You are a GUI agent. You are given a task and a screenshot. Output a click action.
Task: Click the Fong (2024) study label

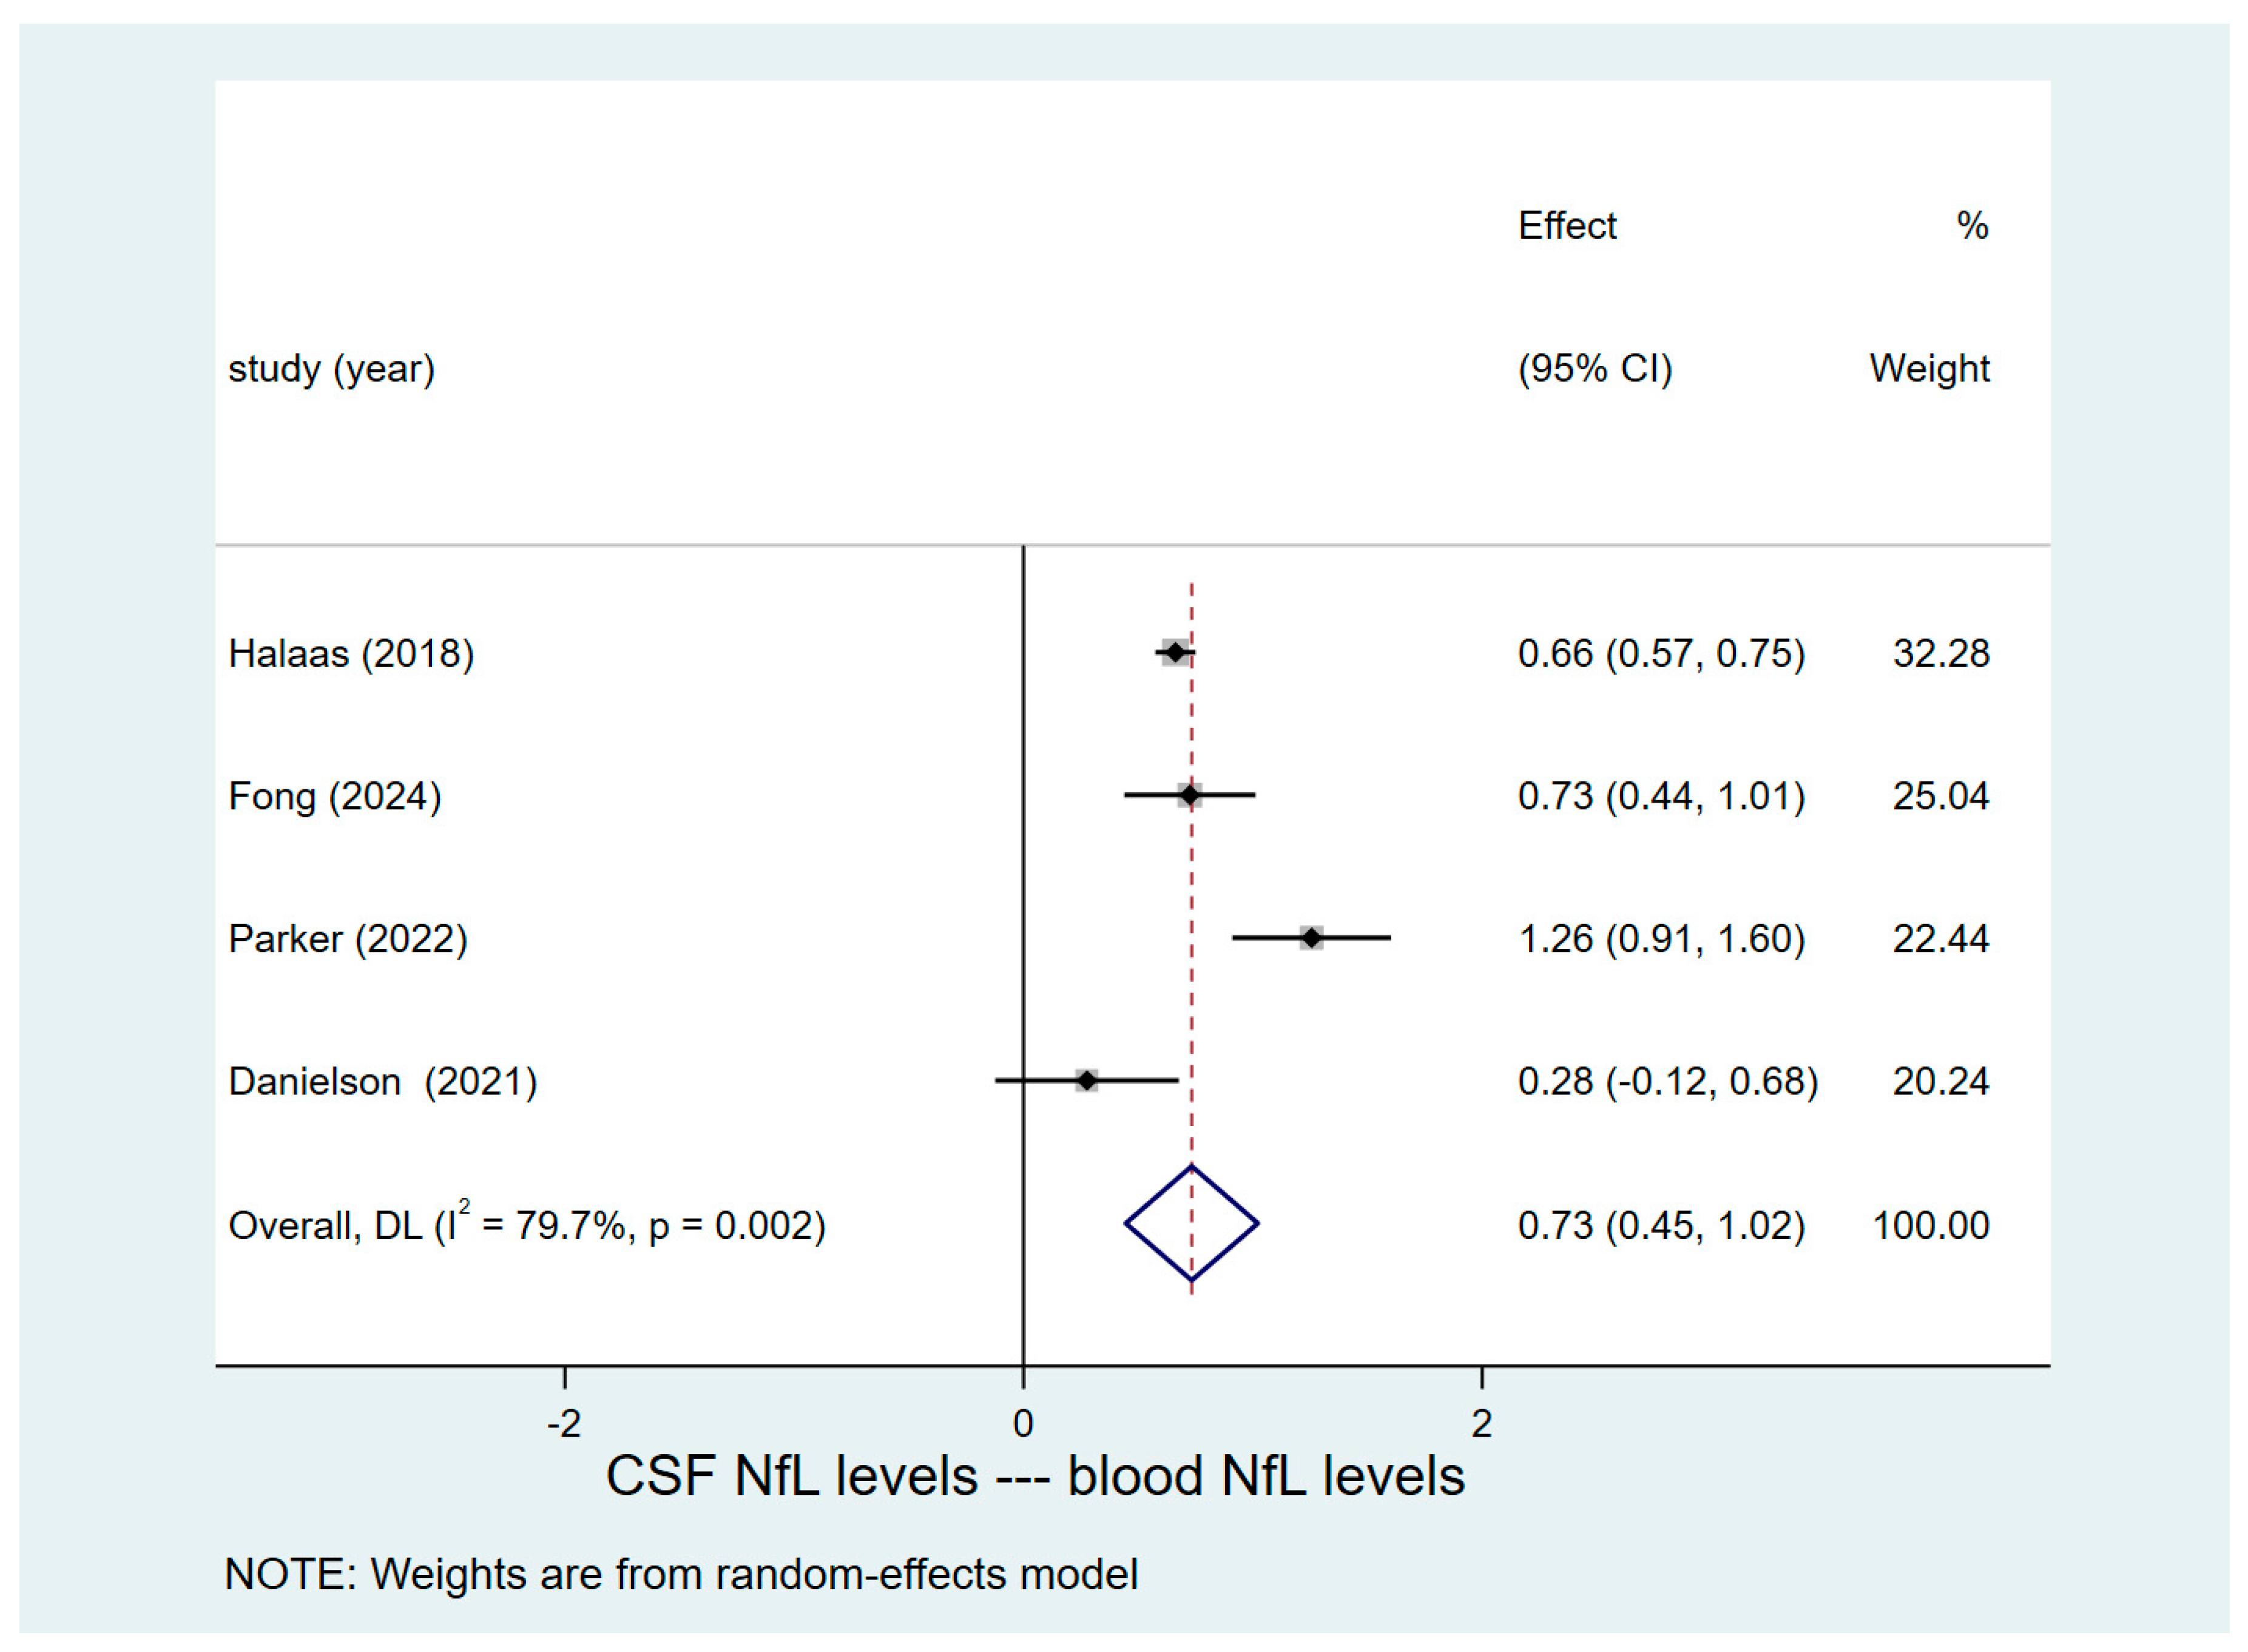[335, 796]
